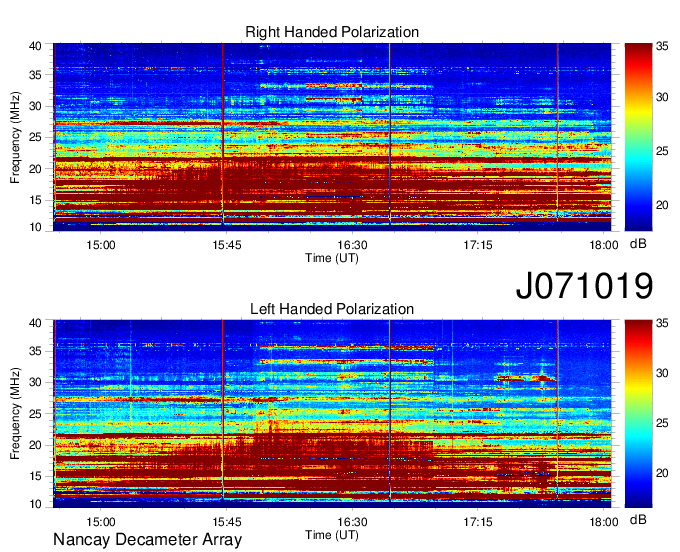Click the 20 MHz tick on upper plot
This screenshot has width=680, height=552.
point(36,169)
